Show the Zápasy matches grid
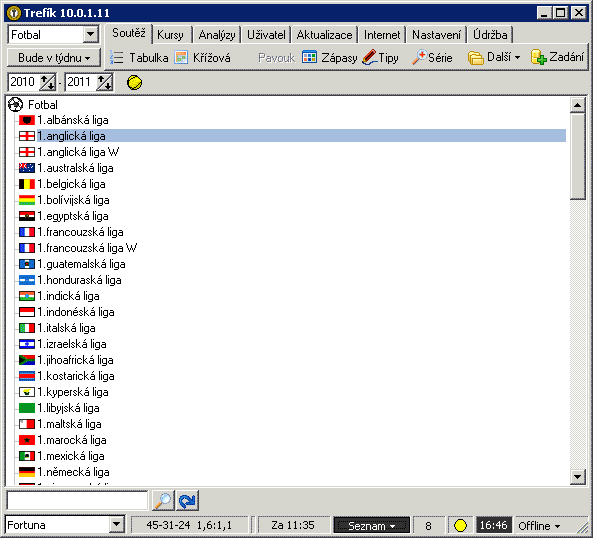 click(x=330, y=58)
